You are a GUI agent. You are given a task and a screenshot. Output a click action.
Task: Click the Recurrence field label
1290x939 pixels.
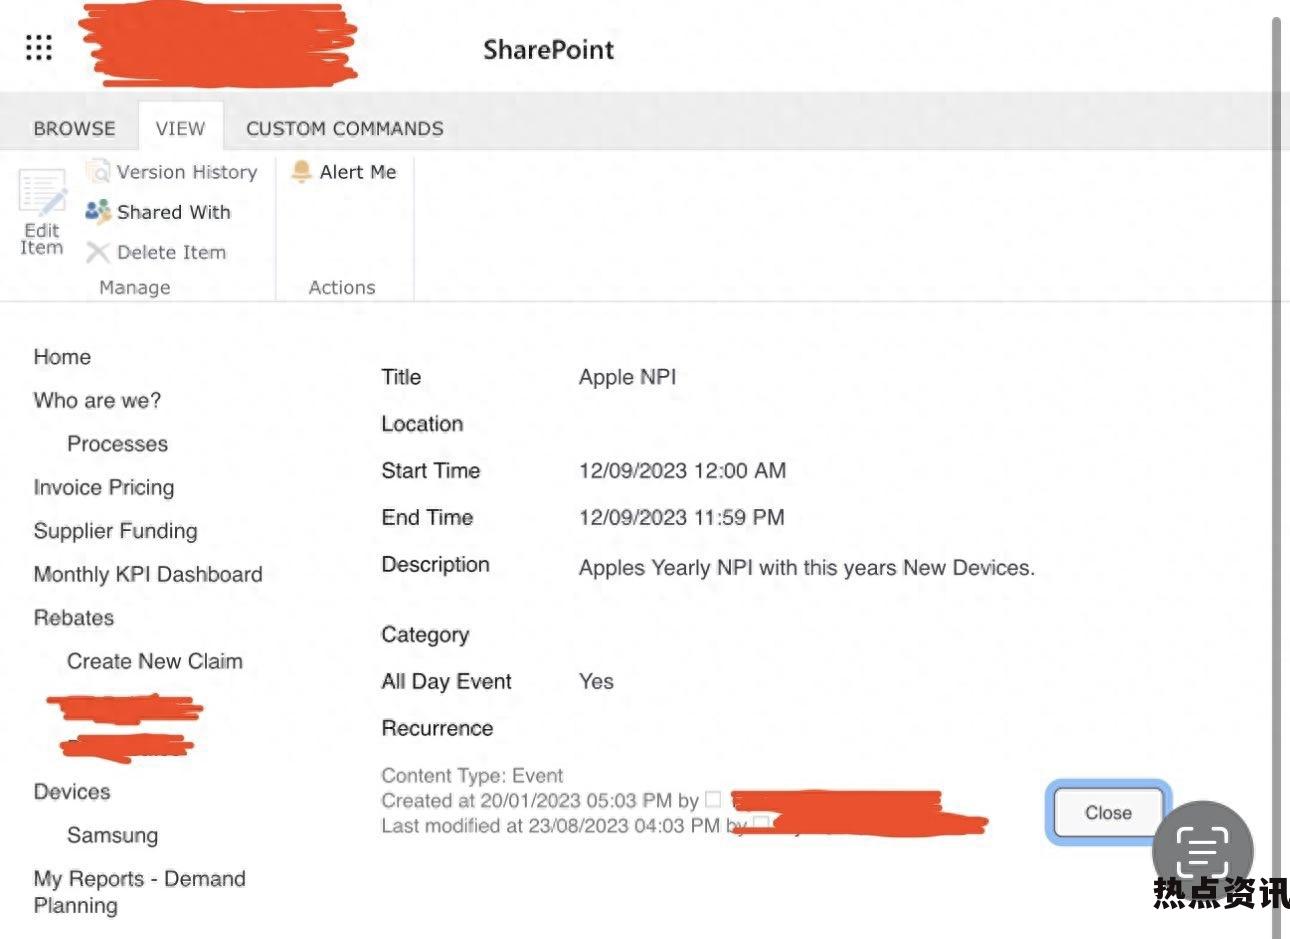click(437, 728)
